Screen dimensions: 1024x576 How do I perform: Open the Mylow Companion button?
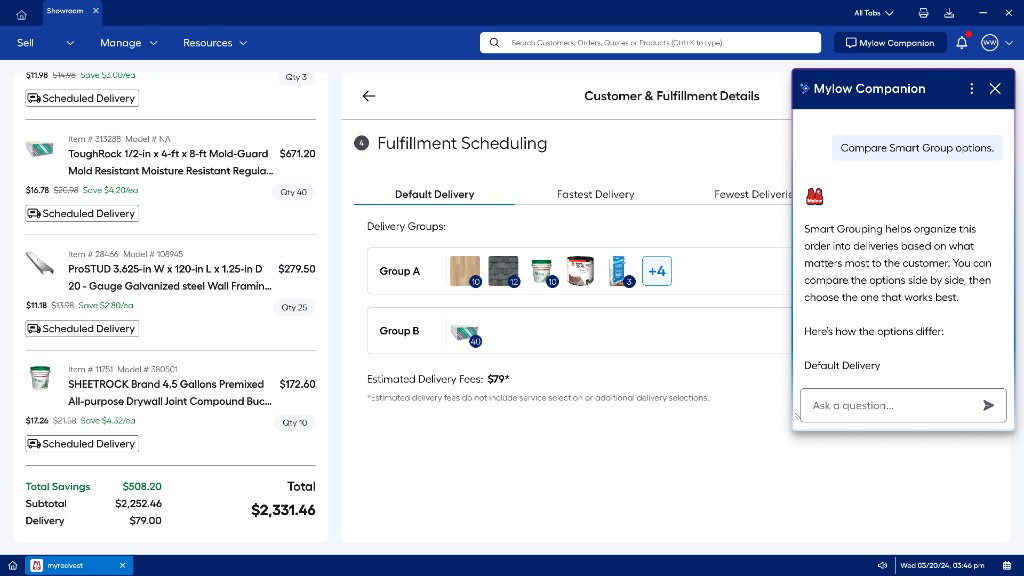(x=890, y=43)
